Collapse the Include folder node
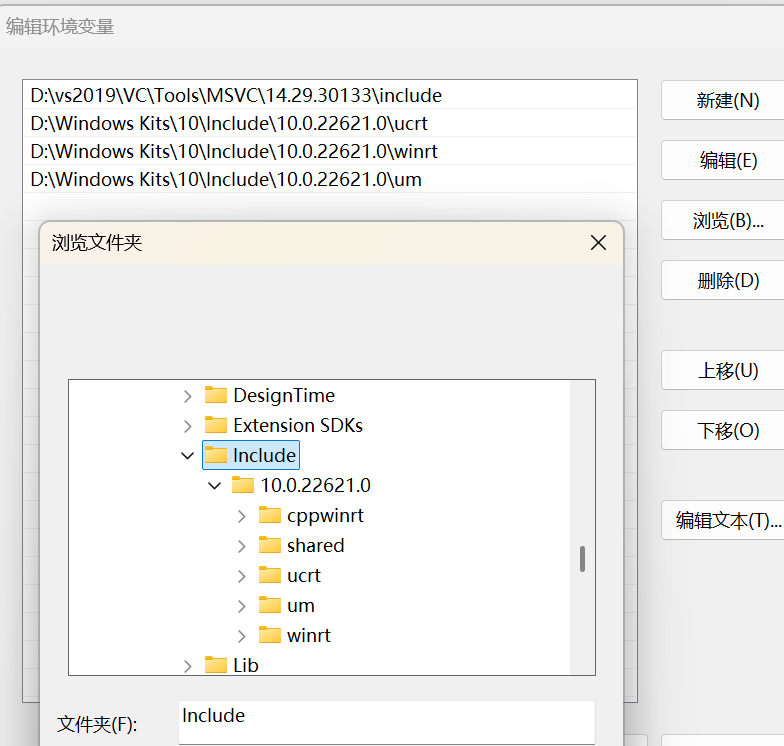The height and width of the screenshot is (746, 784). coord(188,456)
